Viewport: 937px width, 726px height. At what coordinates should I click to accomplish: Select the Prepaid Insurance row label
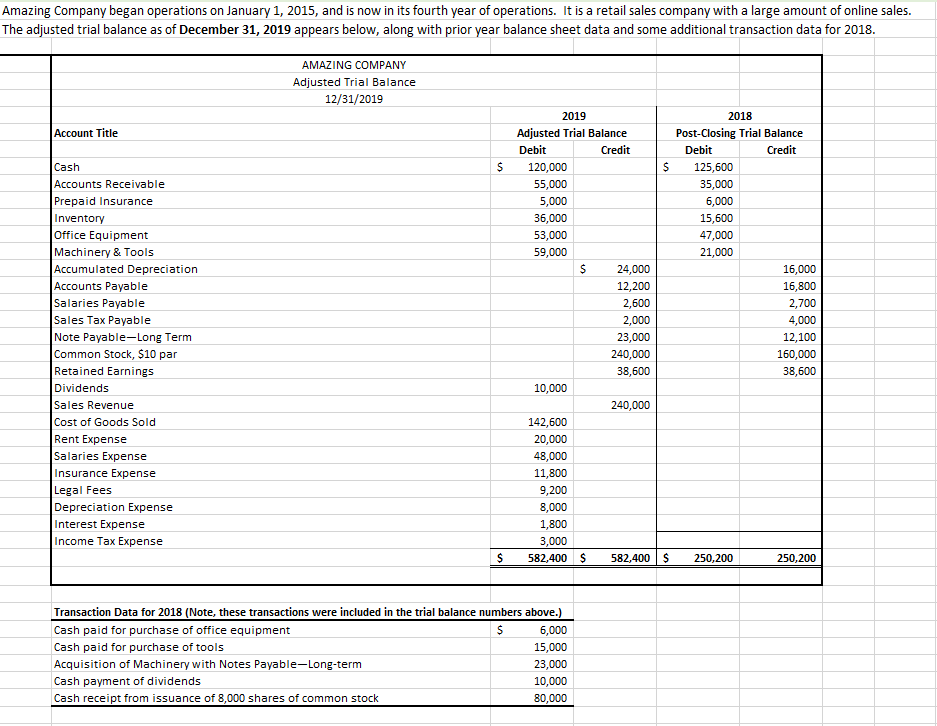click(x=101, y=201)
